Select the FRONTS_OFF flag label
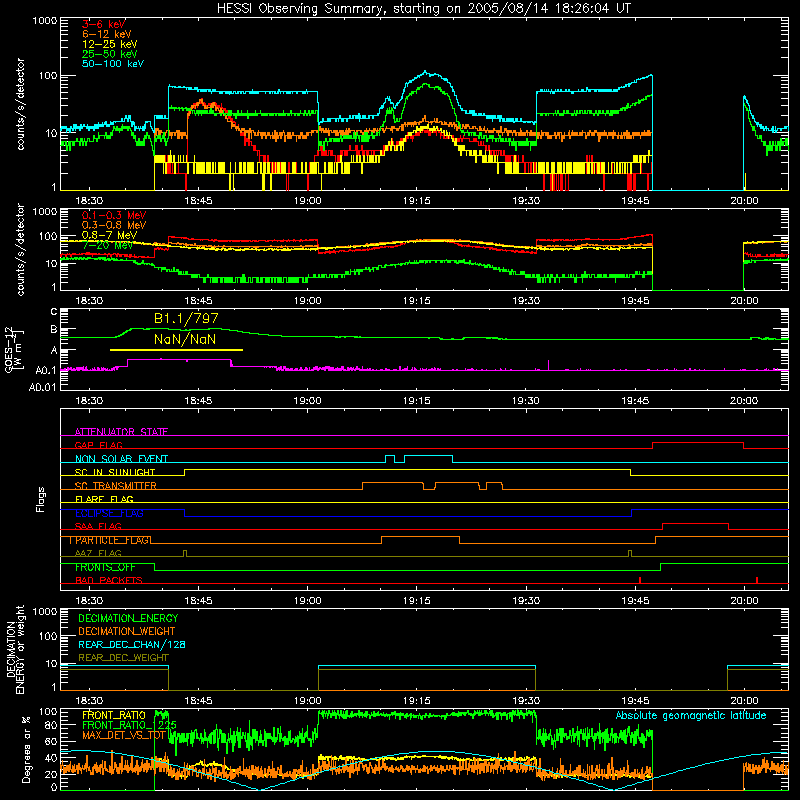This screenshot has height=800, width=800. [x=105, y=567]
